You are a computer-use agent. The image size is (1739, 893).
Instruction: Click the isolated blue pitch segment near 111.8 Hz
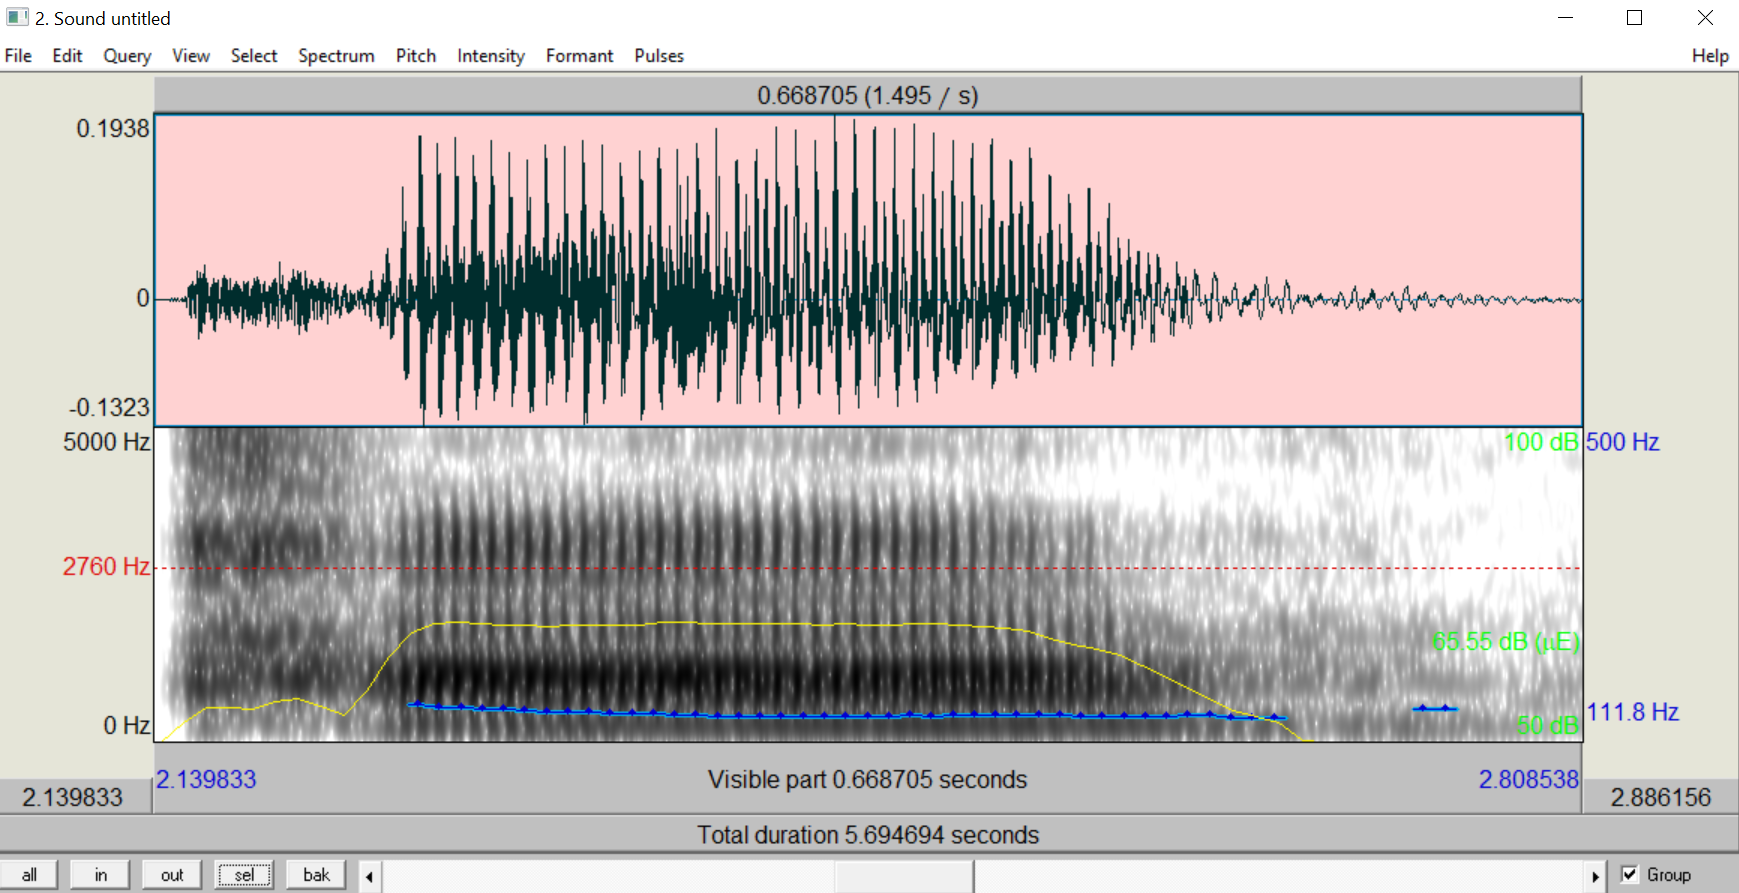1435,708
